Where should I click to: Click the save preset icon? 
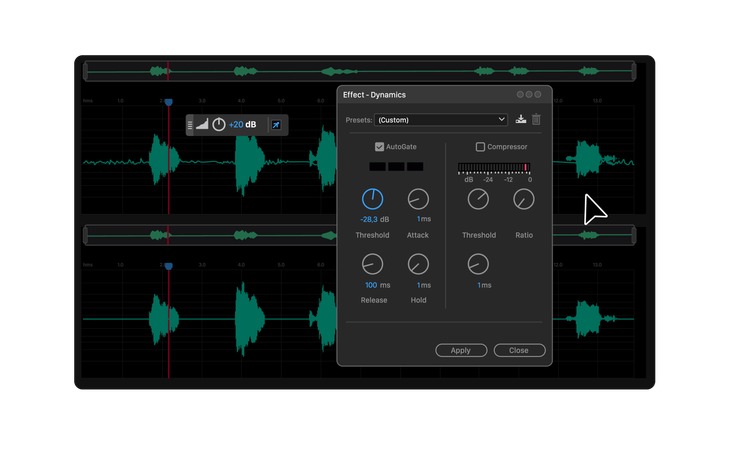(x=521, y=120)
